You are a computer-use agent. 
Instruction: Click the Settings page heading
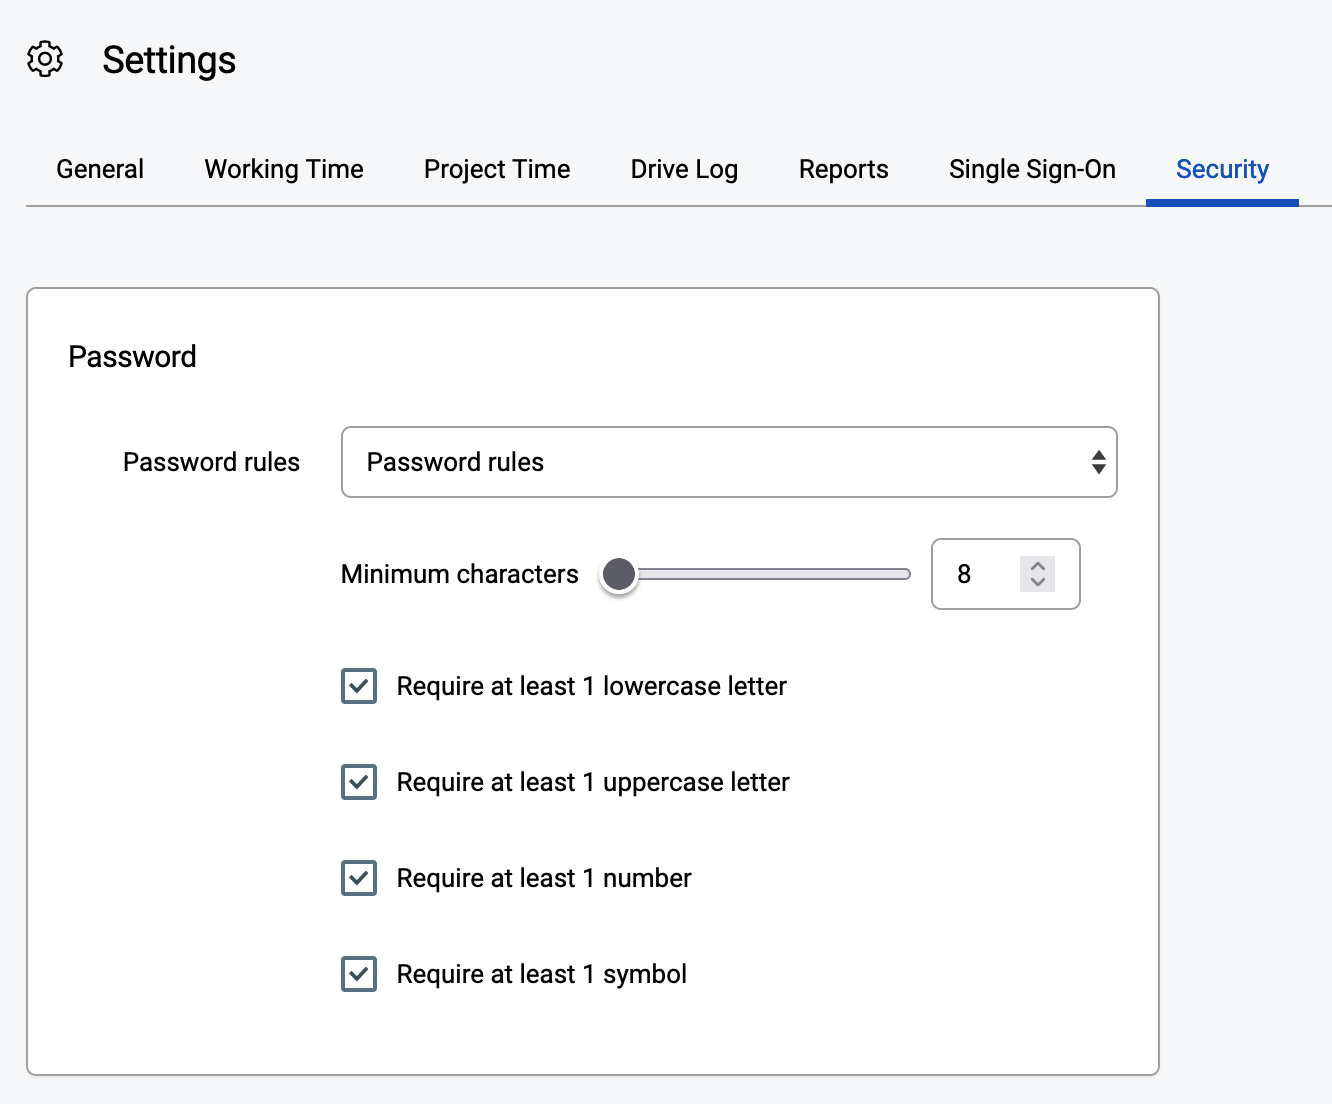point(169,60)
